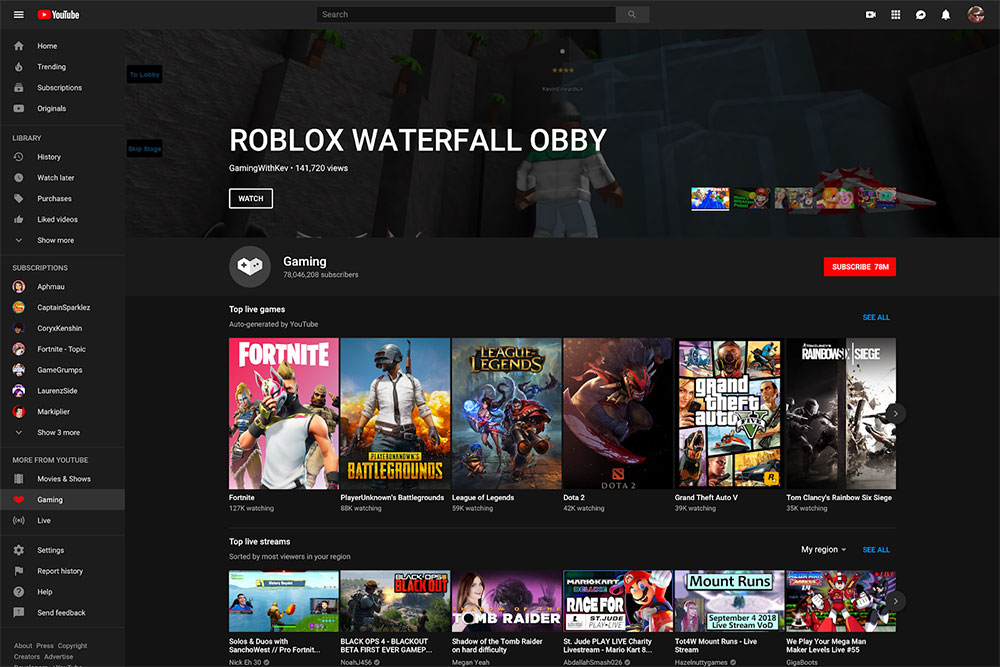
Task: Click the History clock icon
Action: click(x=18, y=157)
